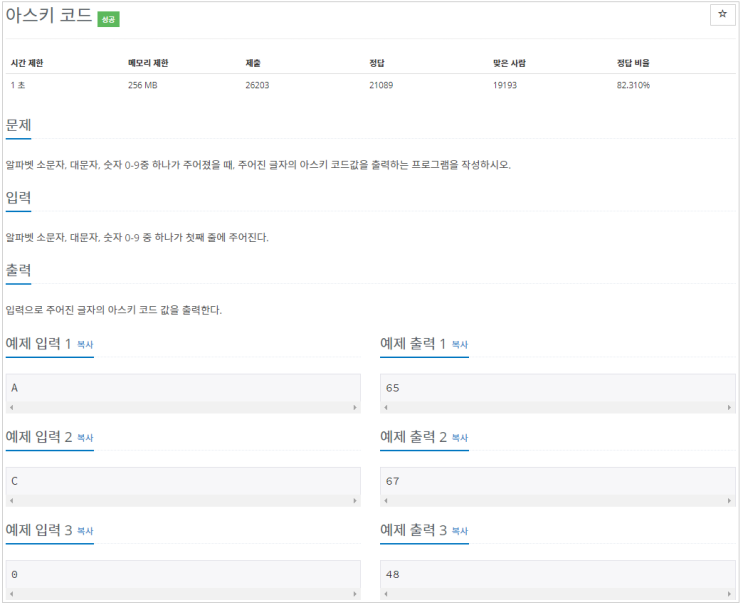Click the output description sentence under 출력

(x=114, y=310)
